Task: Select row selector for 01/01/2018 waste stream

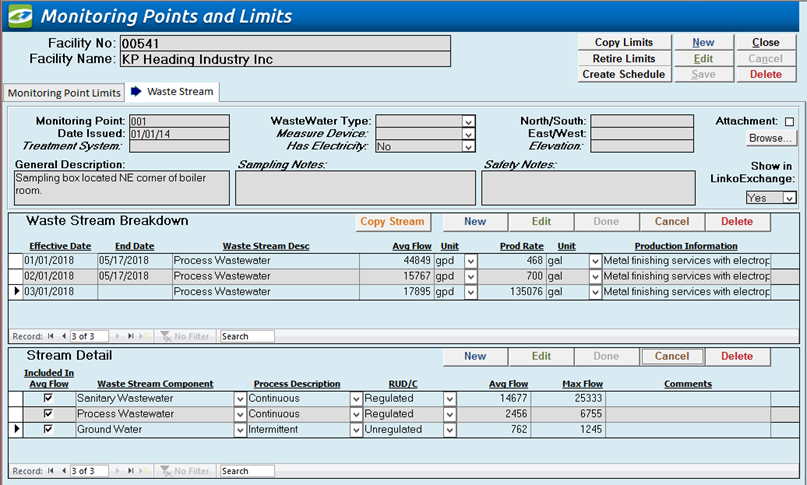Action: click(16, 261)
